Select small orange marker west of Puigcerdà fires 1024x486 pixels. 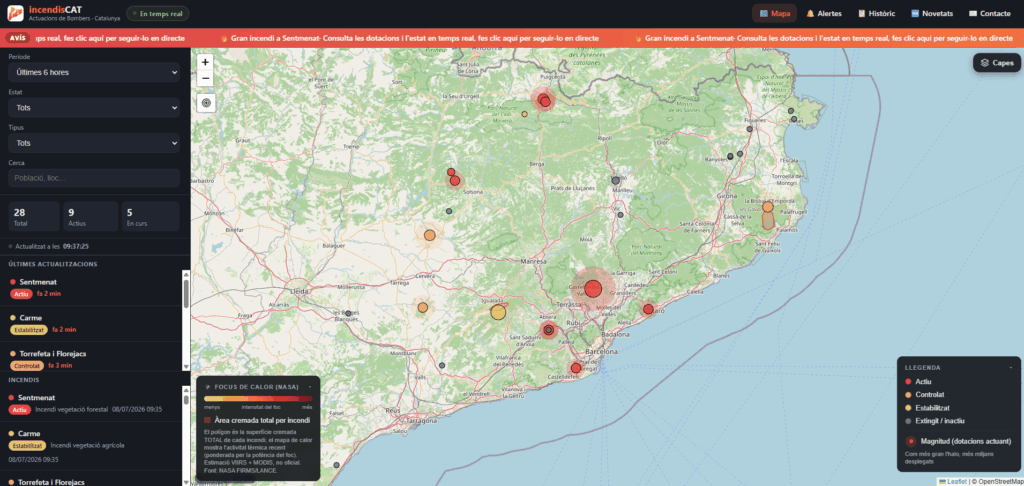(524, 114)
